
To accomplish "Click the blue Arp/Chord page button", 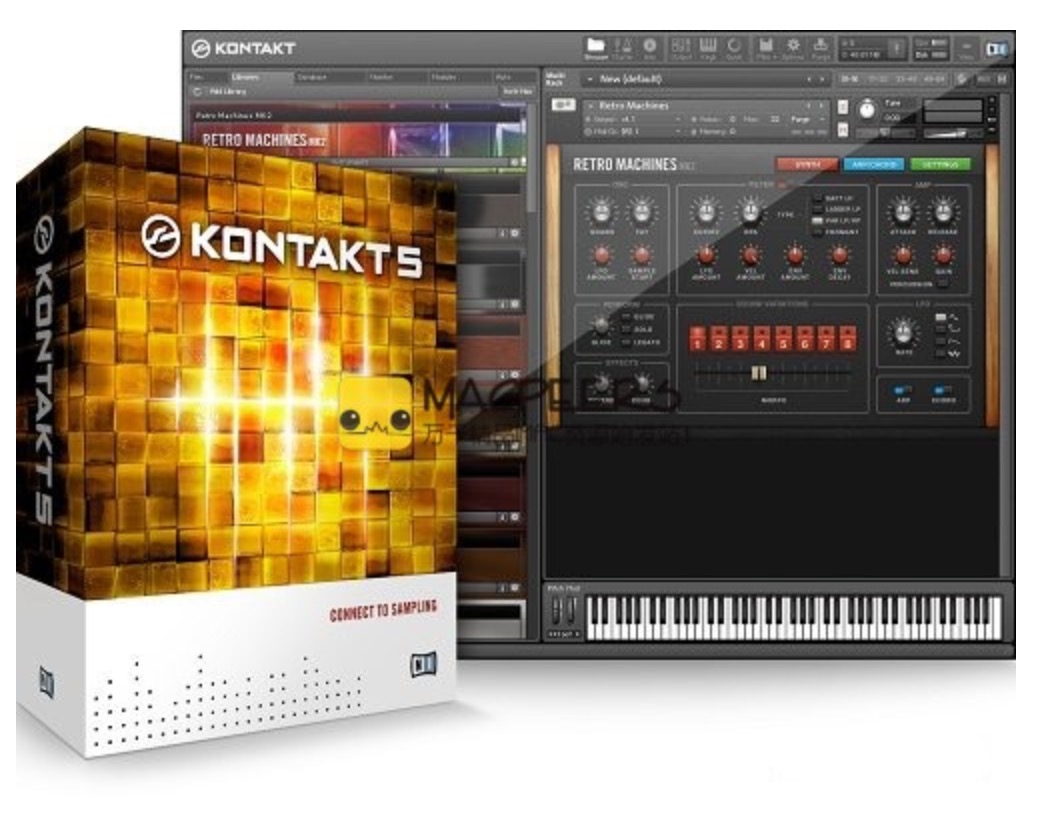I will point(873,164).
